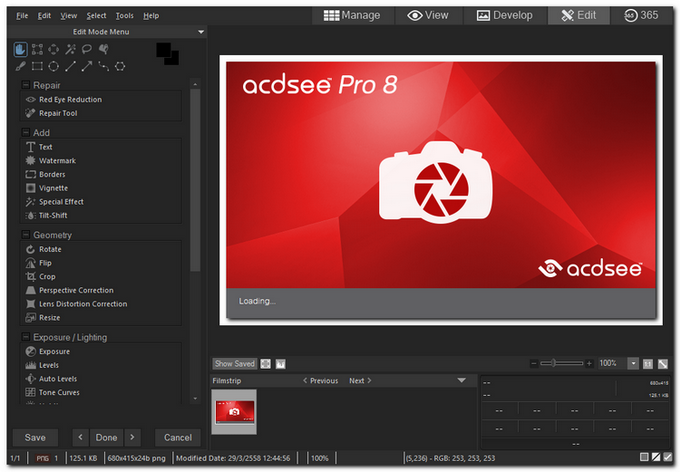Switch to Develop mode
The width and height of the screenshot is (680, 472).
coord(505,16)
